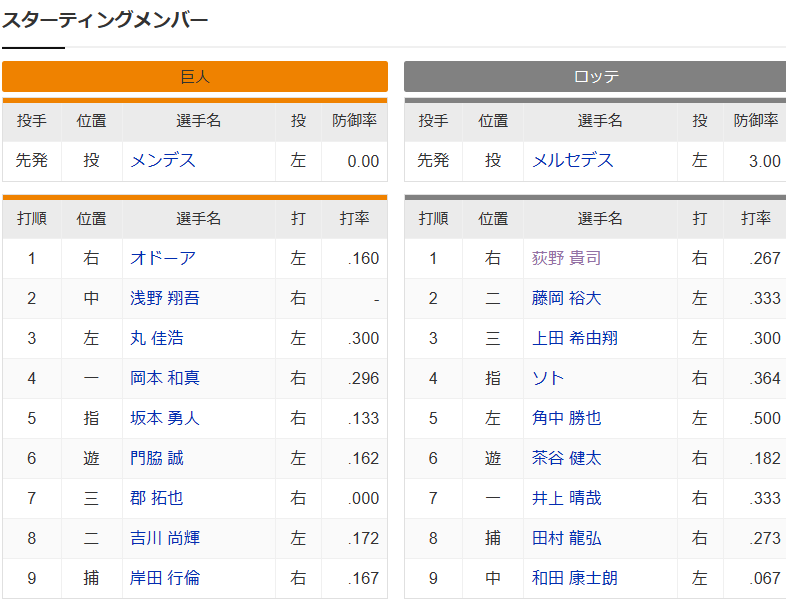The width and height of the screenshot is (786, 607).
Task: Open visited link 荻野 貴司
Action: pyautogui.click(x=566, y=258)
